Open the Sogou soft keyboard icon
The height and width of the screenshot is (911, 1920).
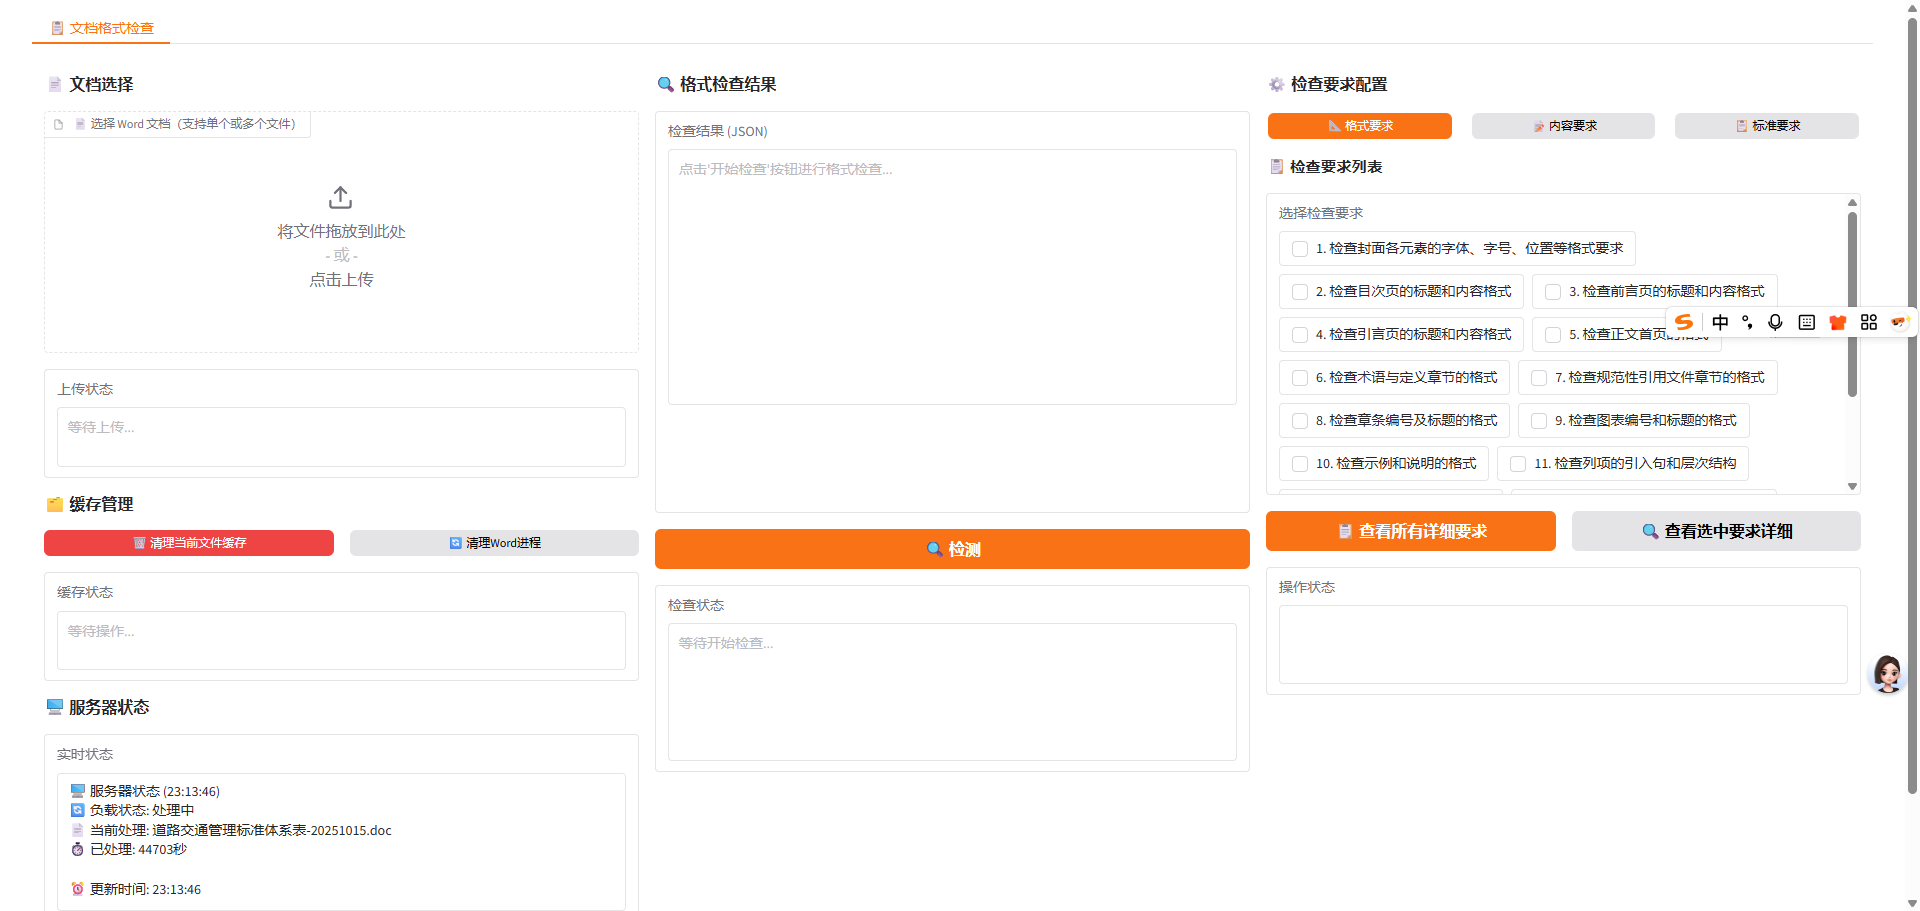(1806, 322)
